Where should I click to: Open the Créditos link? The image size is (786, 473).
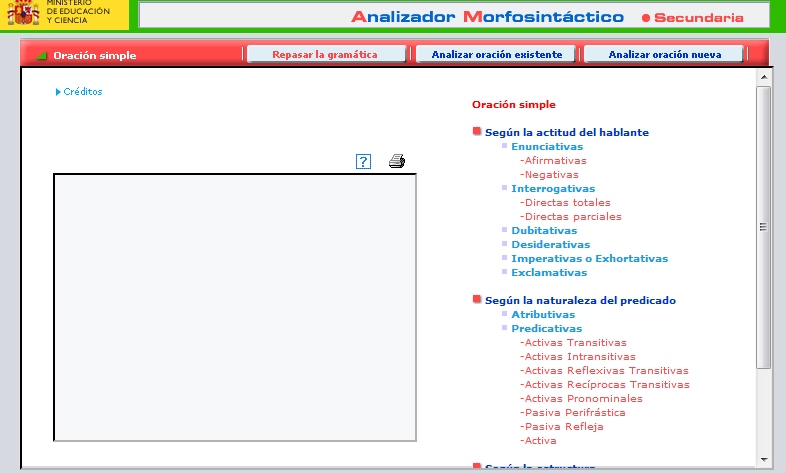[82, 92]
